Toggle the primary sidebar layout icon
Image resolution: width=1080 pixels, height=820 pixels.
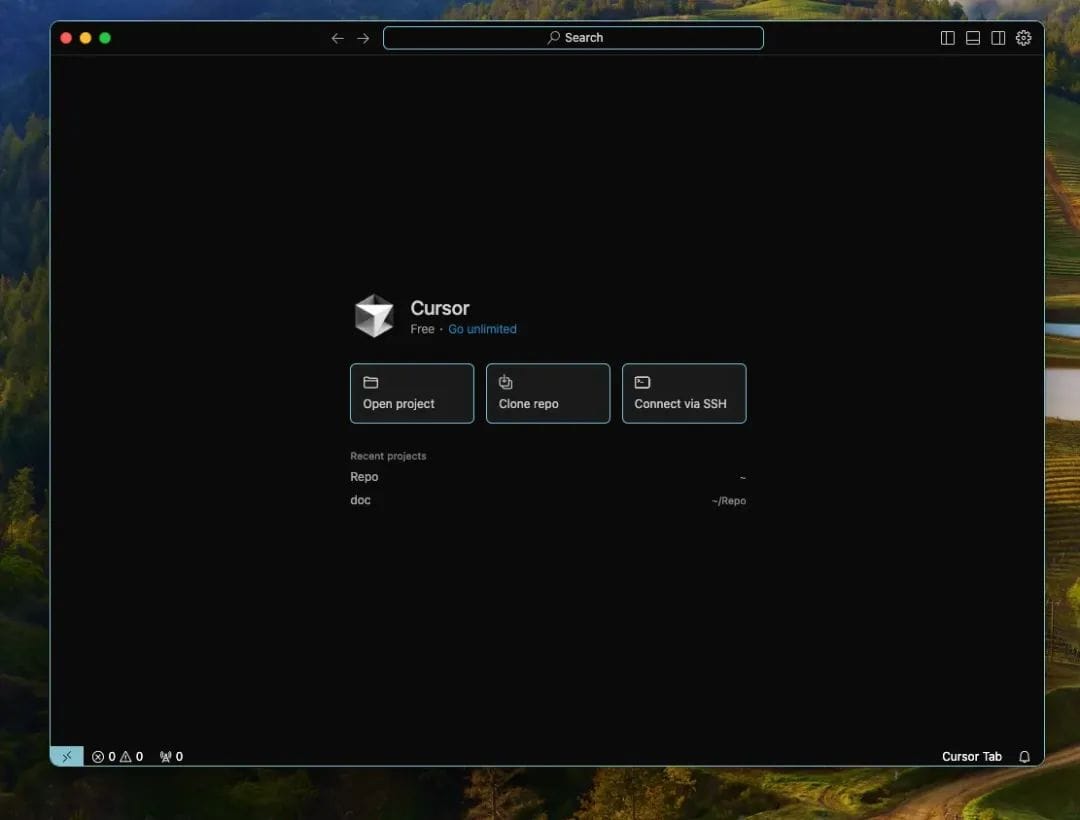pos(948,38)
